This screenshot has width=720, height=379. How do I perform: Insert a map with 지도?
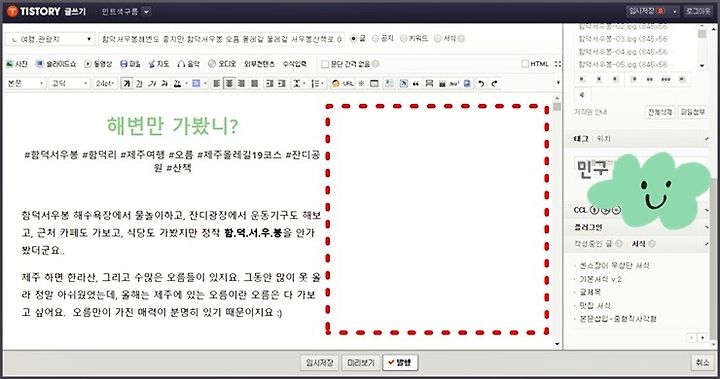pos(159,64)
